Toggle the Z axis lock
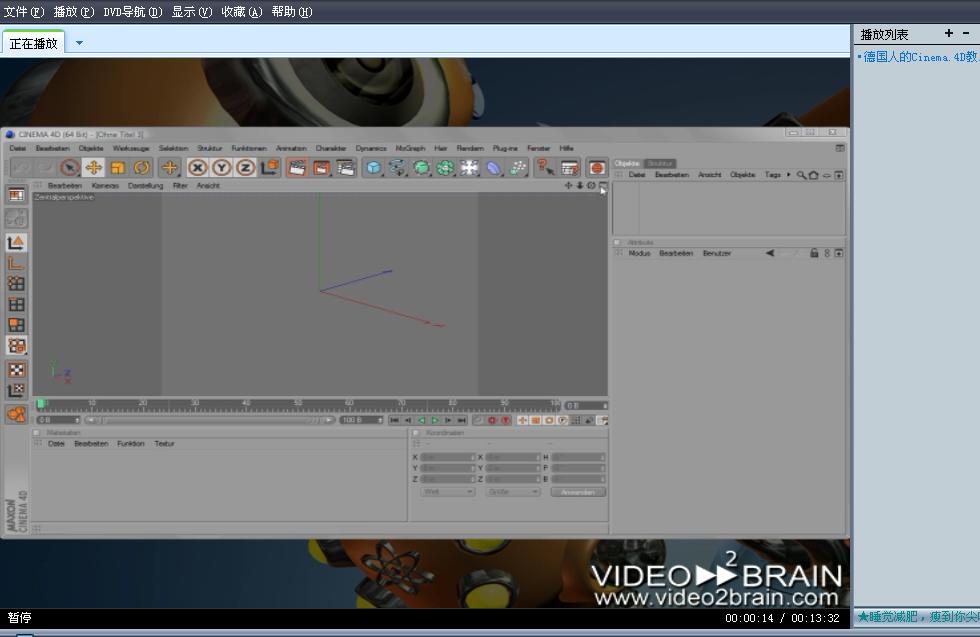 [245, 167]
